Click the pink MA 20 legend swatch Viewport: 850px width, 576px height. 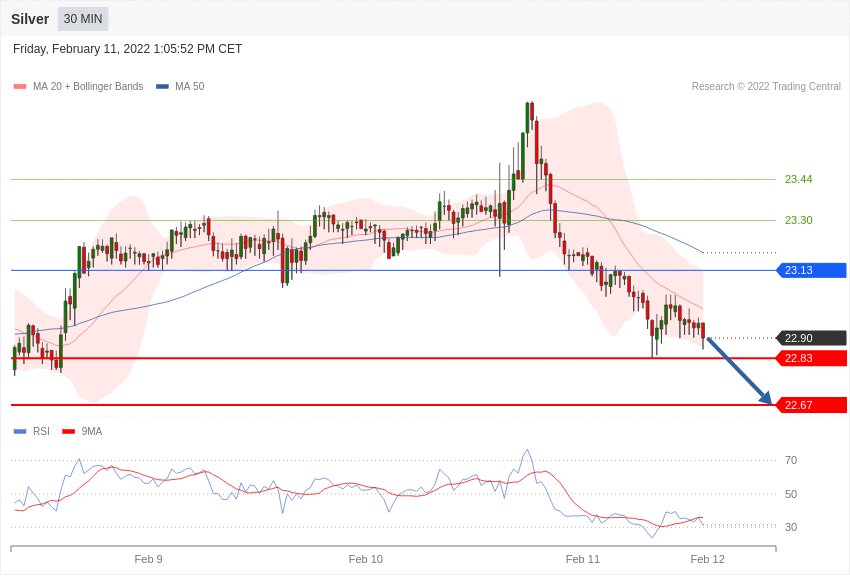point(20,86)
